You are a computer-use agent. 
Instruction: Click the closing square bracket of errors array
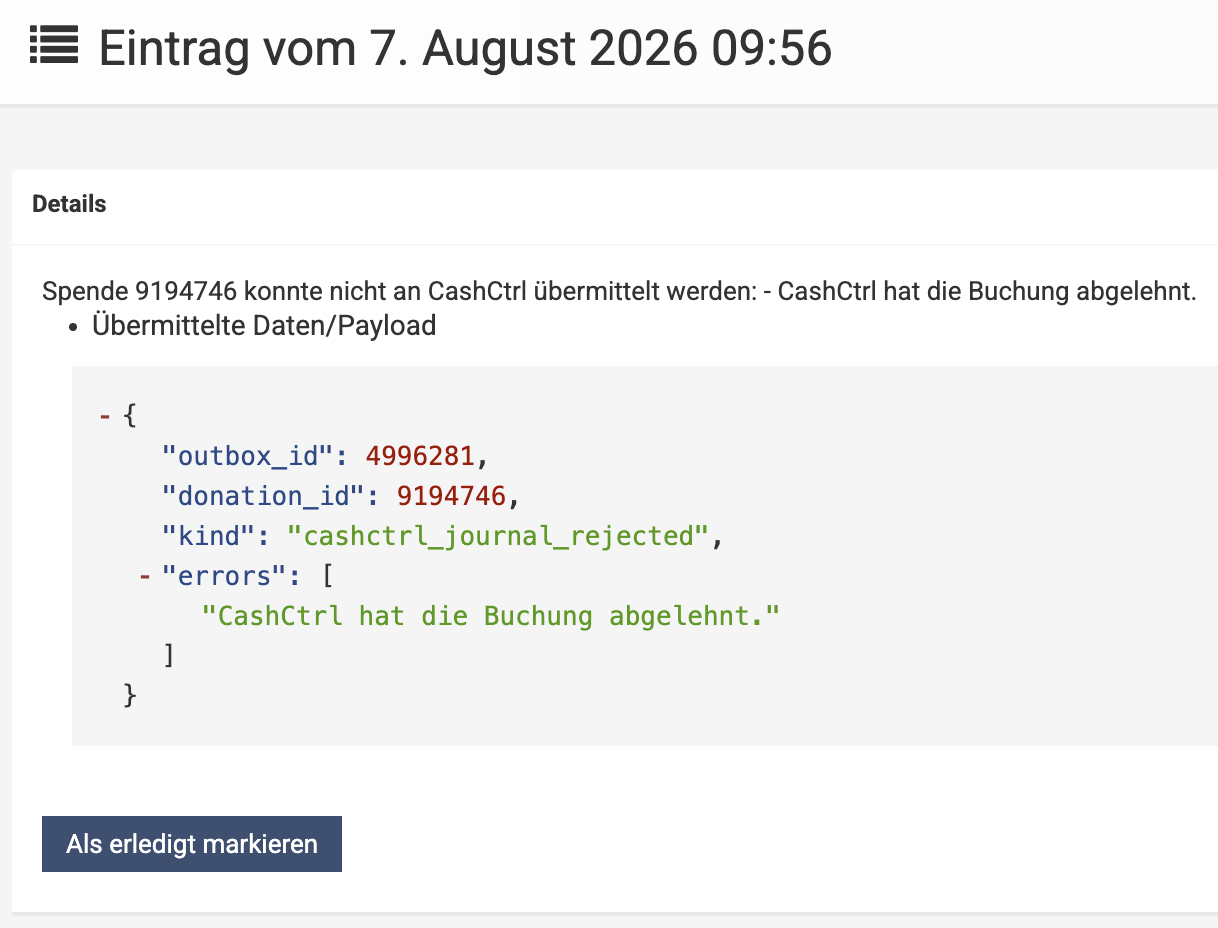click(x=169, y=656)
